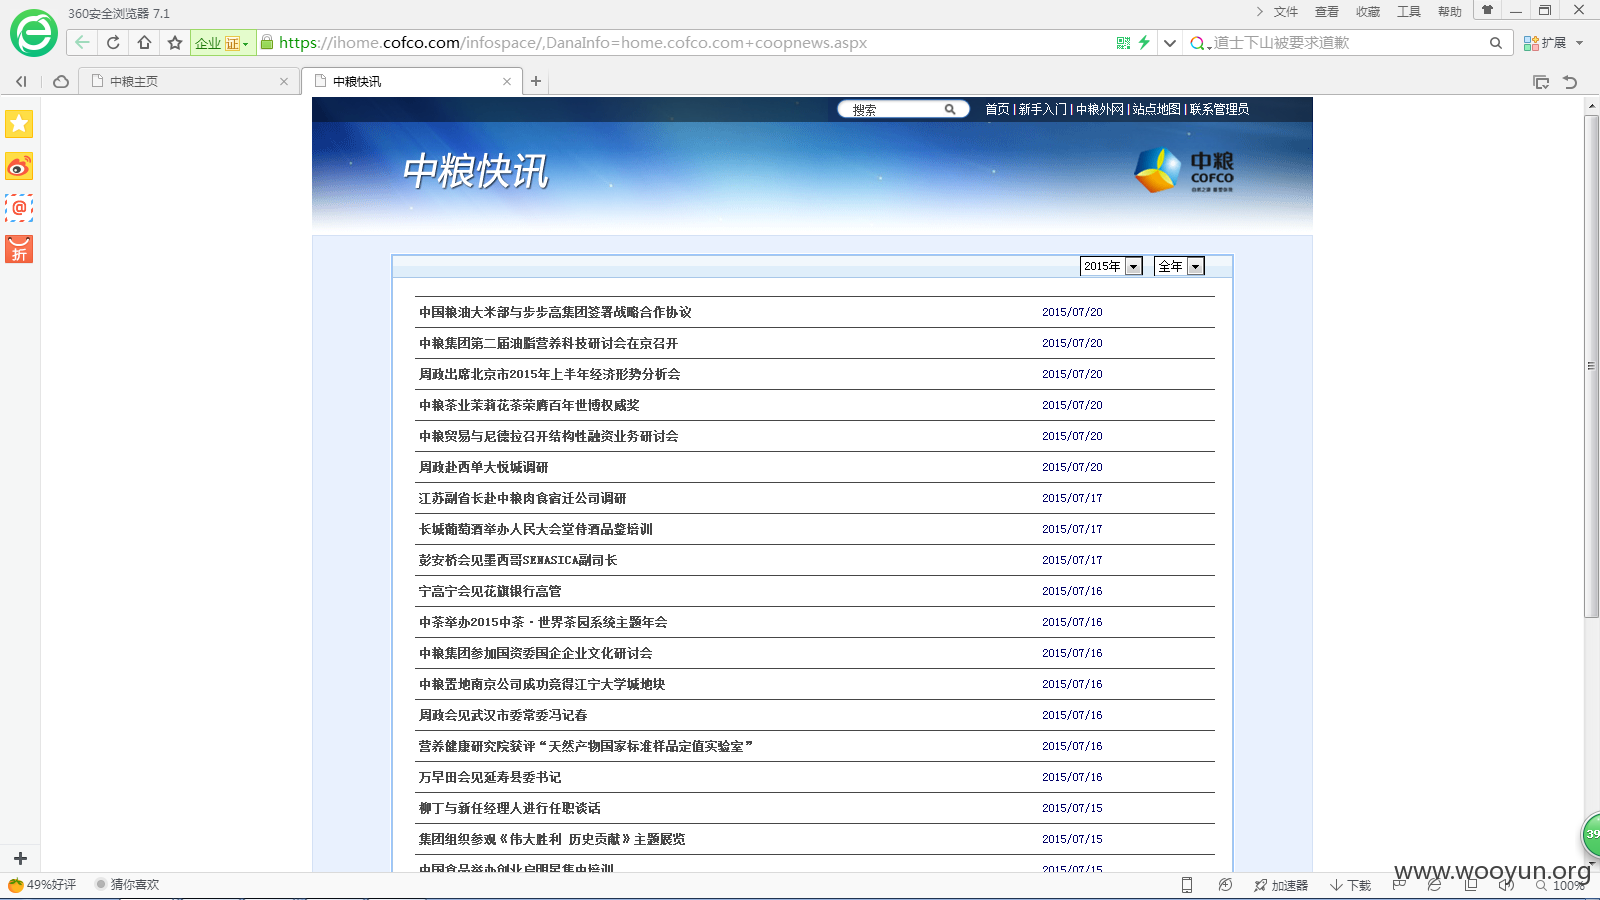The image size is (1600, 900).
Task: Reload the page with the refresh icon
Action: click(113, 42)
